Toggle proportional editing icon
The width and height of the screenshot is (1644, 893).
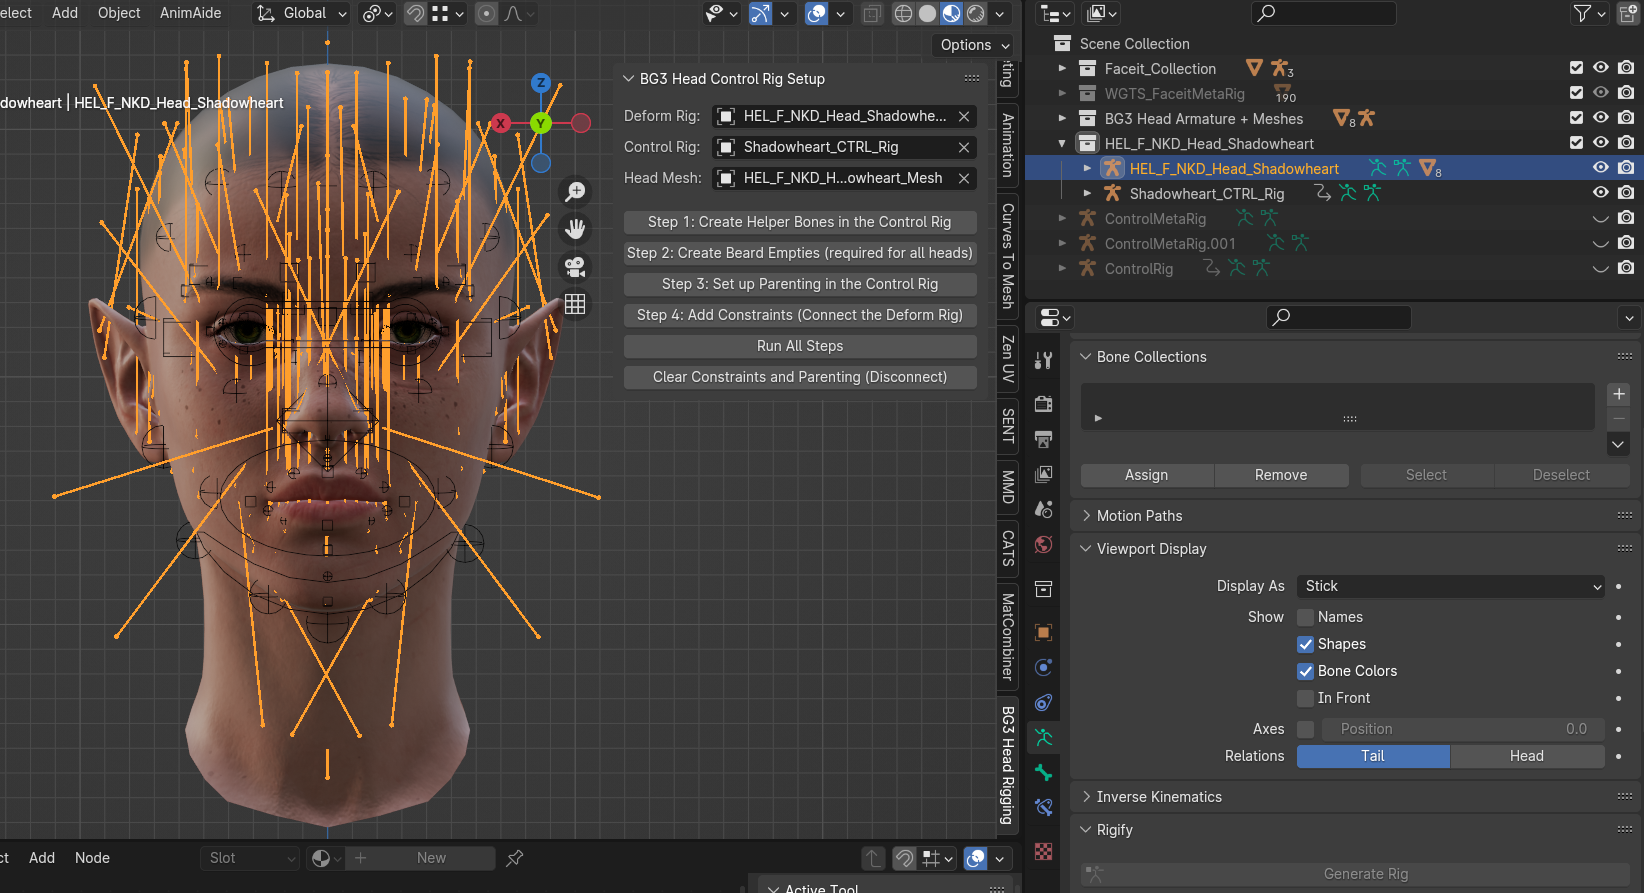pos(486,13)
